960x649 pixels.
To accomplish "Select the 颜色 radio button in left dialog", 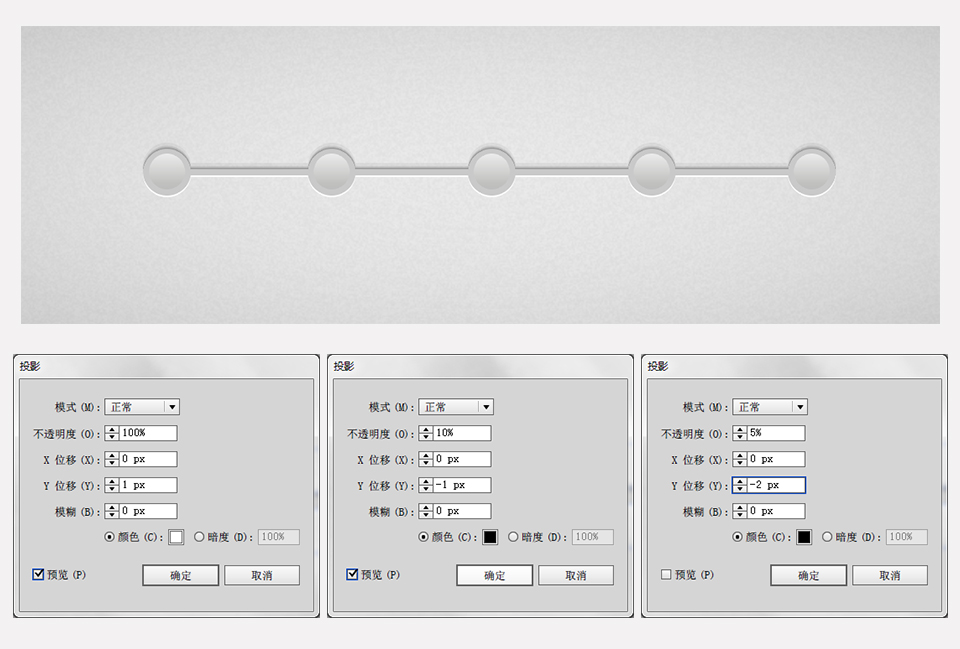I will click(x=110, y=537).
